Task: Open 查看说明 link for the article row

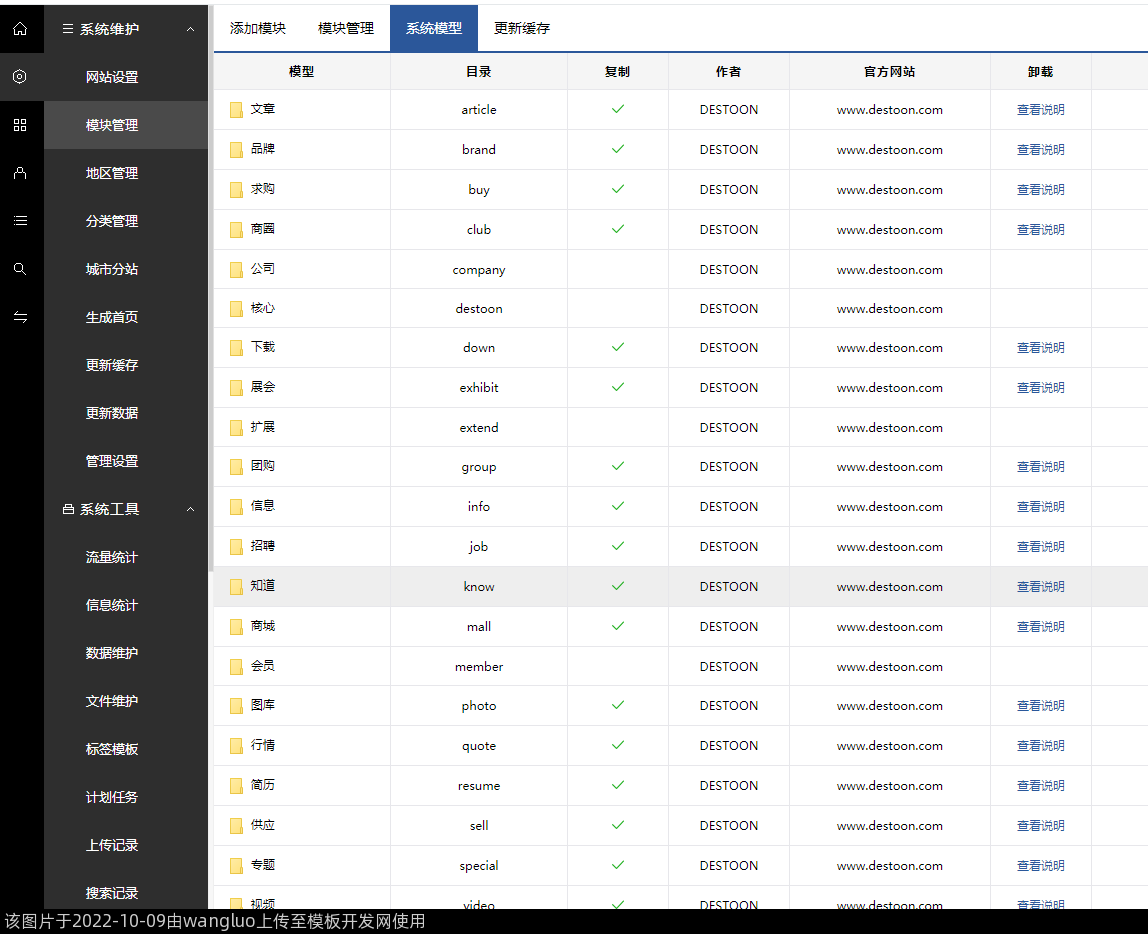Action: click(x=1040, y=110)
